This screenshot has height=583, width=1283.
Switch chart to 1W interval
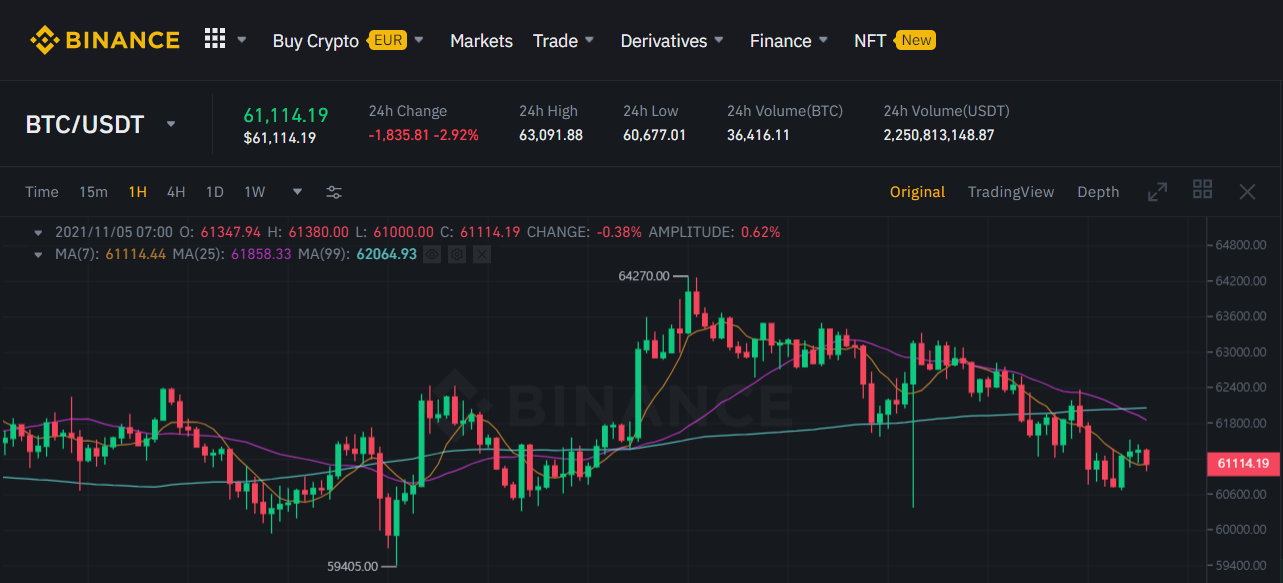tap(254, 192)
